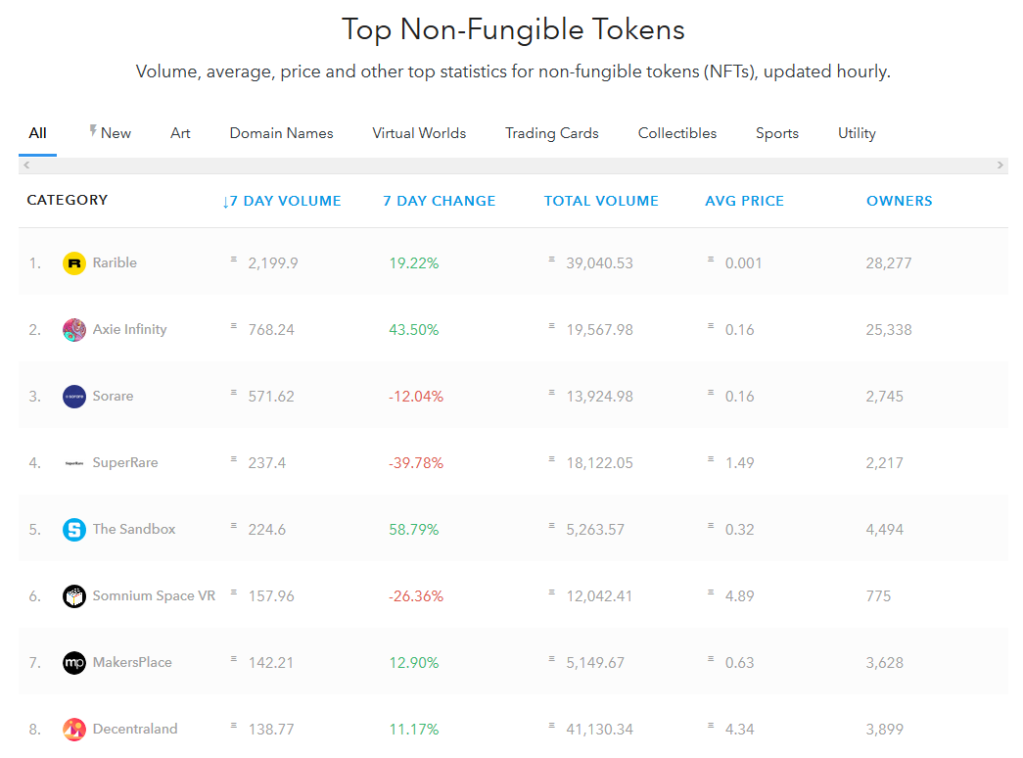Select the Somnium Space VR logo
The image size is (1023, 758).
point(73,595)
